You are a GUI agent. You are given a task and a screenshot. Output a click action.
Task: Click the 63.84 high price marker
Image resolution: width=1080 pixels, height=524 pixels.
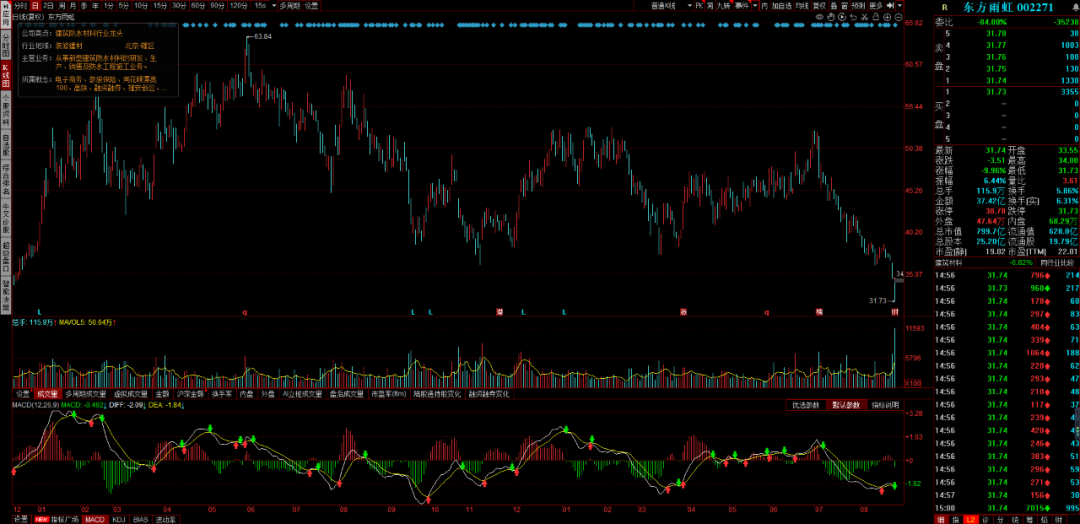coord(262,36)
